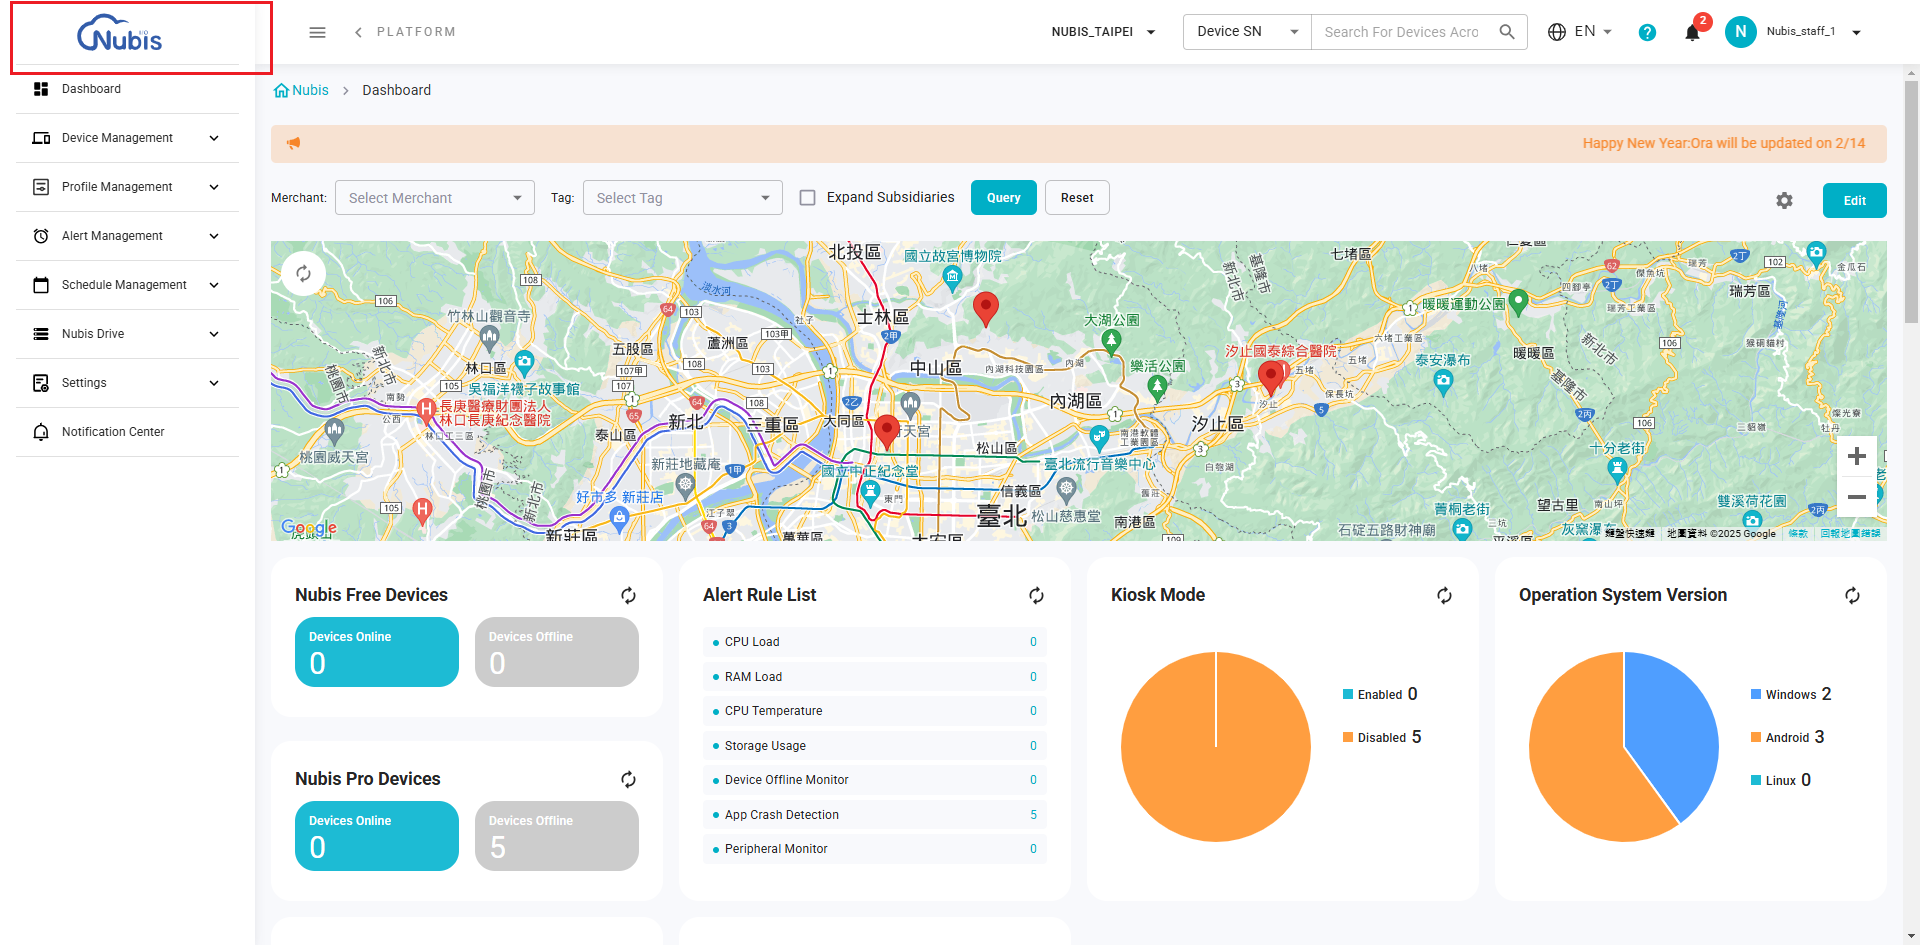Toggle Linux legend in OS chart
The height and width of the screenshot is (945, 1920).
pos(1781,780)
